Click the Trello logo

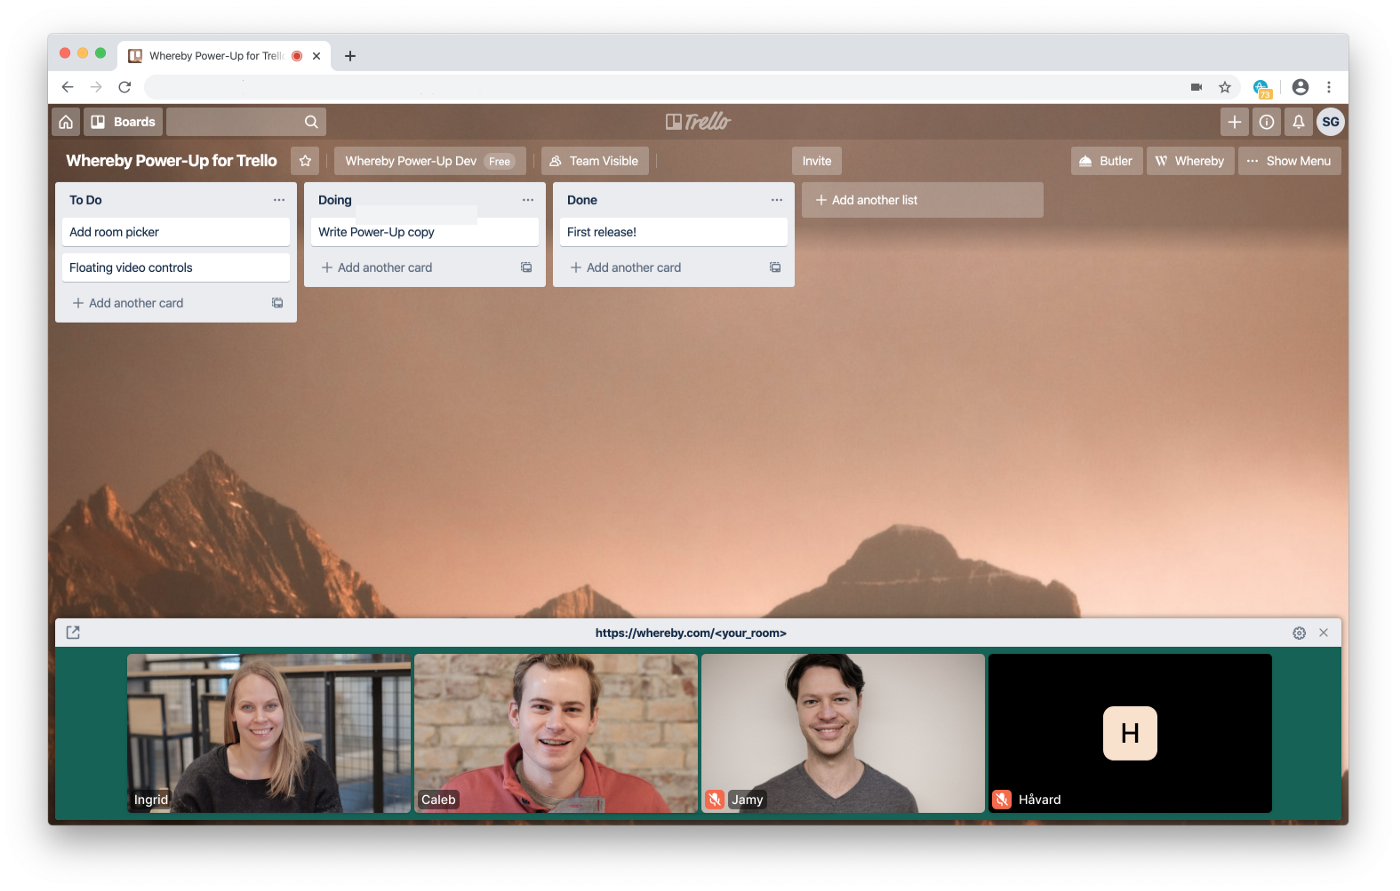tap(698, 122)
